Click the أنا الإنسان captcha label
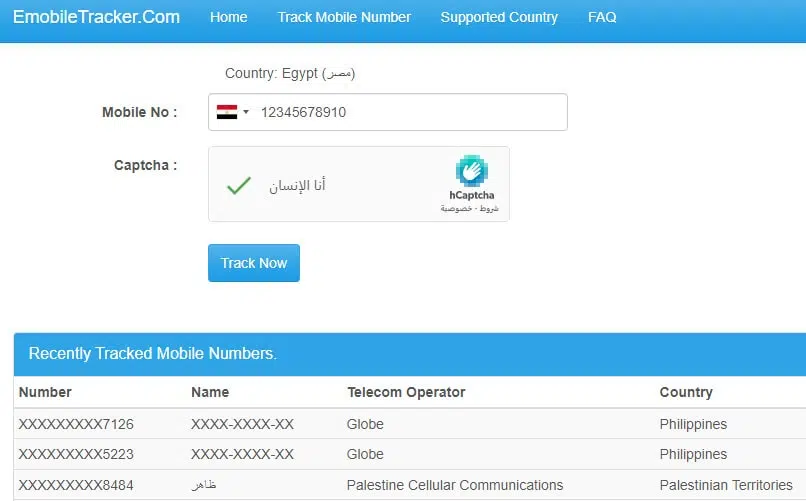This screenshot has height=501, width=806. 297,185
